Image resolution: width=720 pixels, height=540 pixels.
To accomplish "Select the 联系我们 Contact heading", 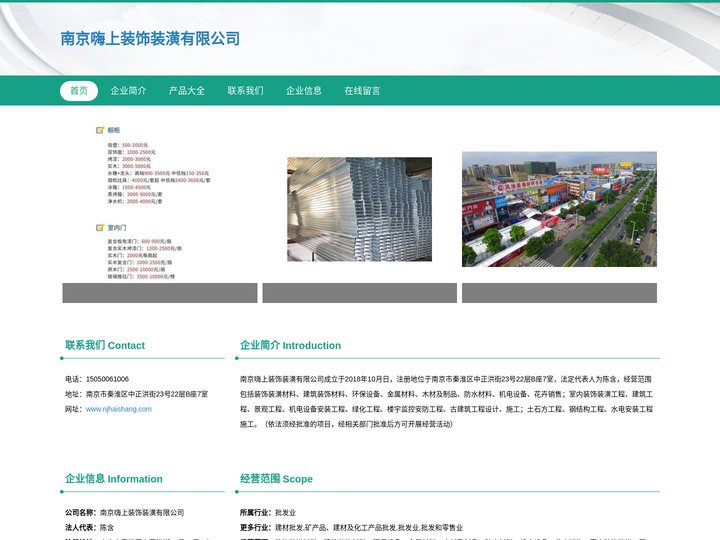I will (x=105, y=345).
